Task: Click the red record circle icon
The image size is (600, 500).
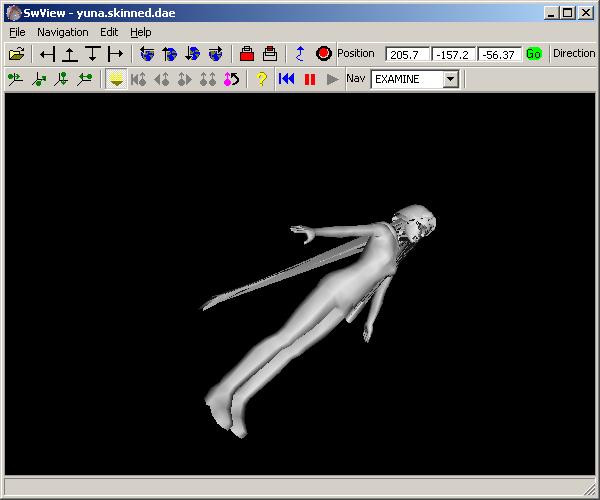Action: coord(323,54)
